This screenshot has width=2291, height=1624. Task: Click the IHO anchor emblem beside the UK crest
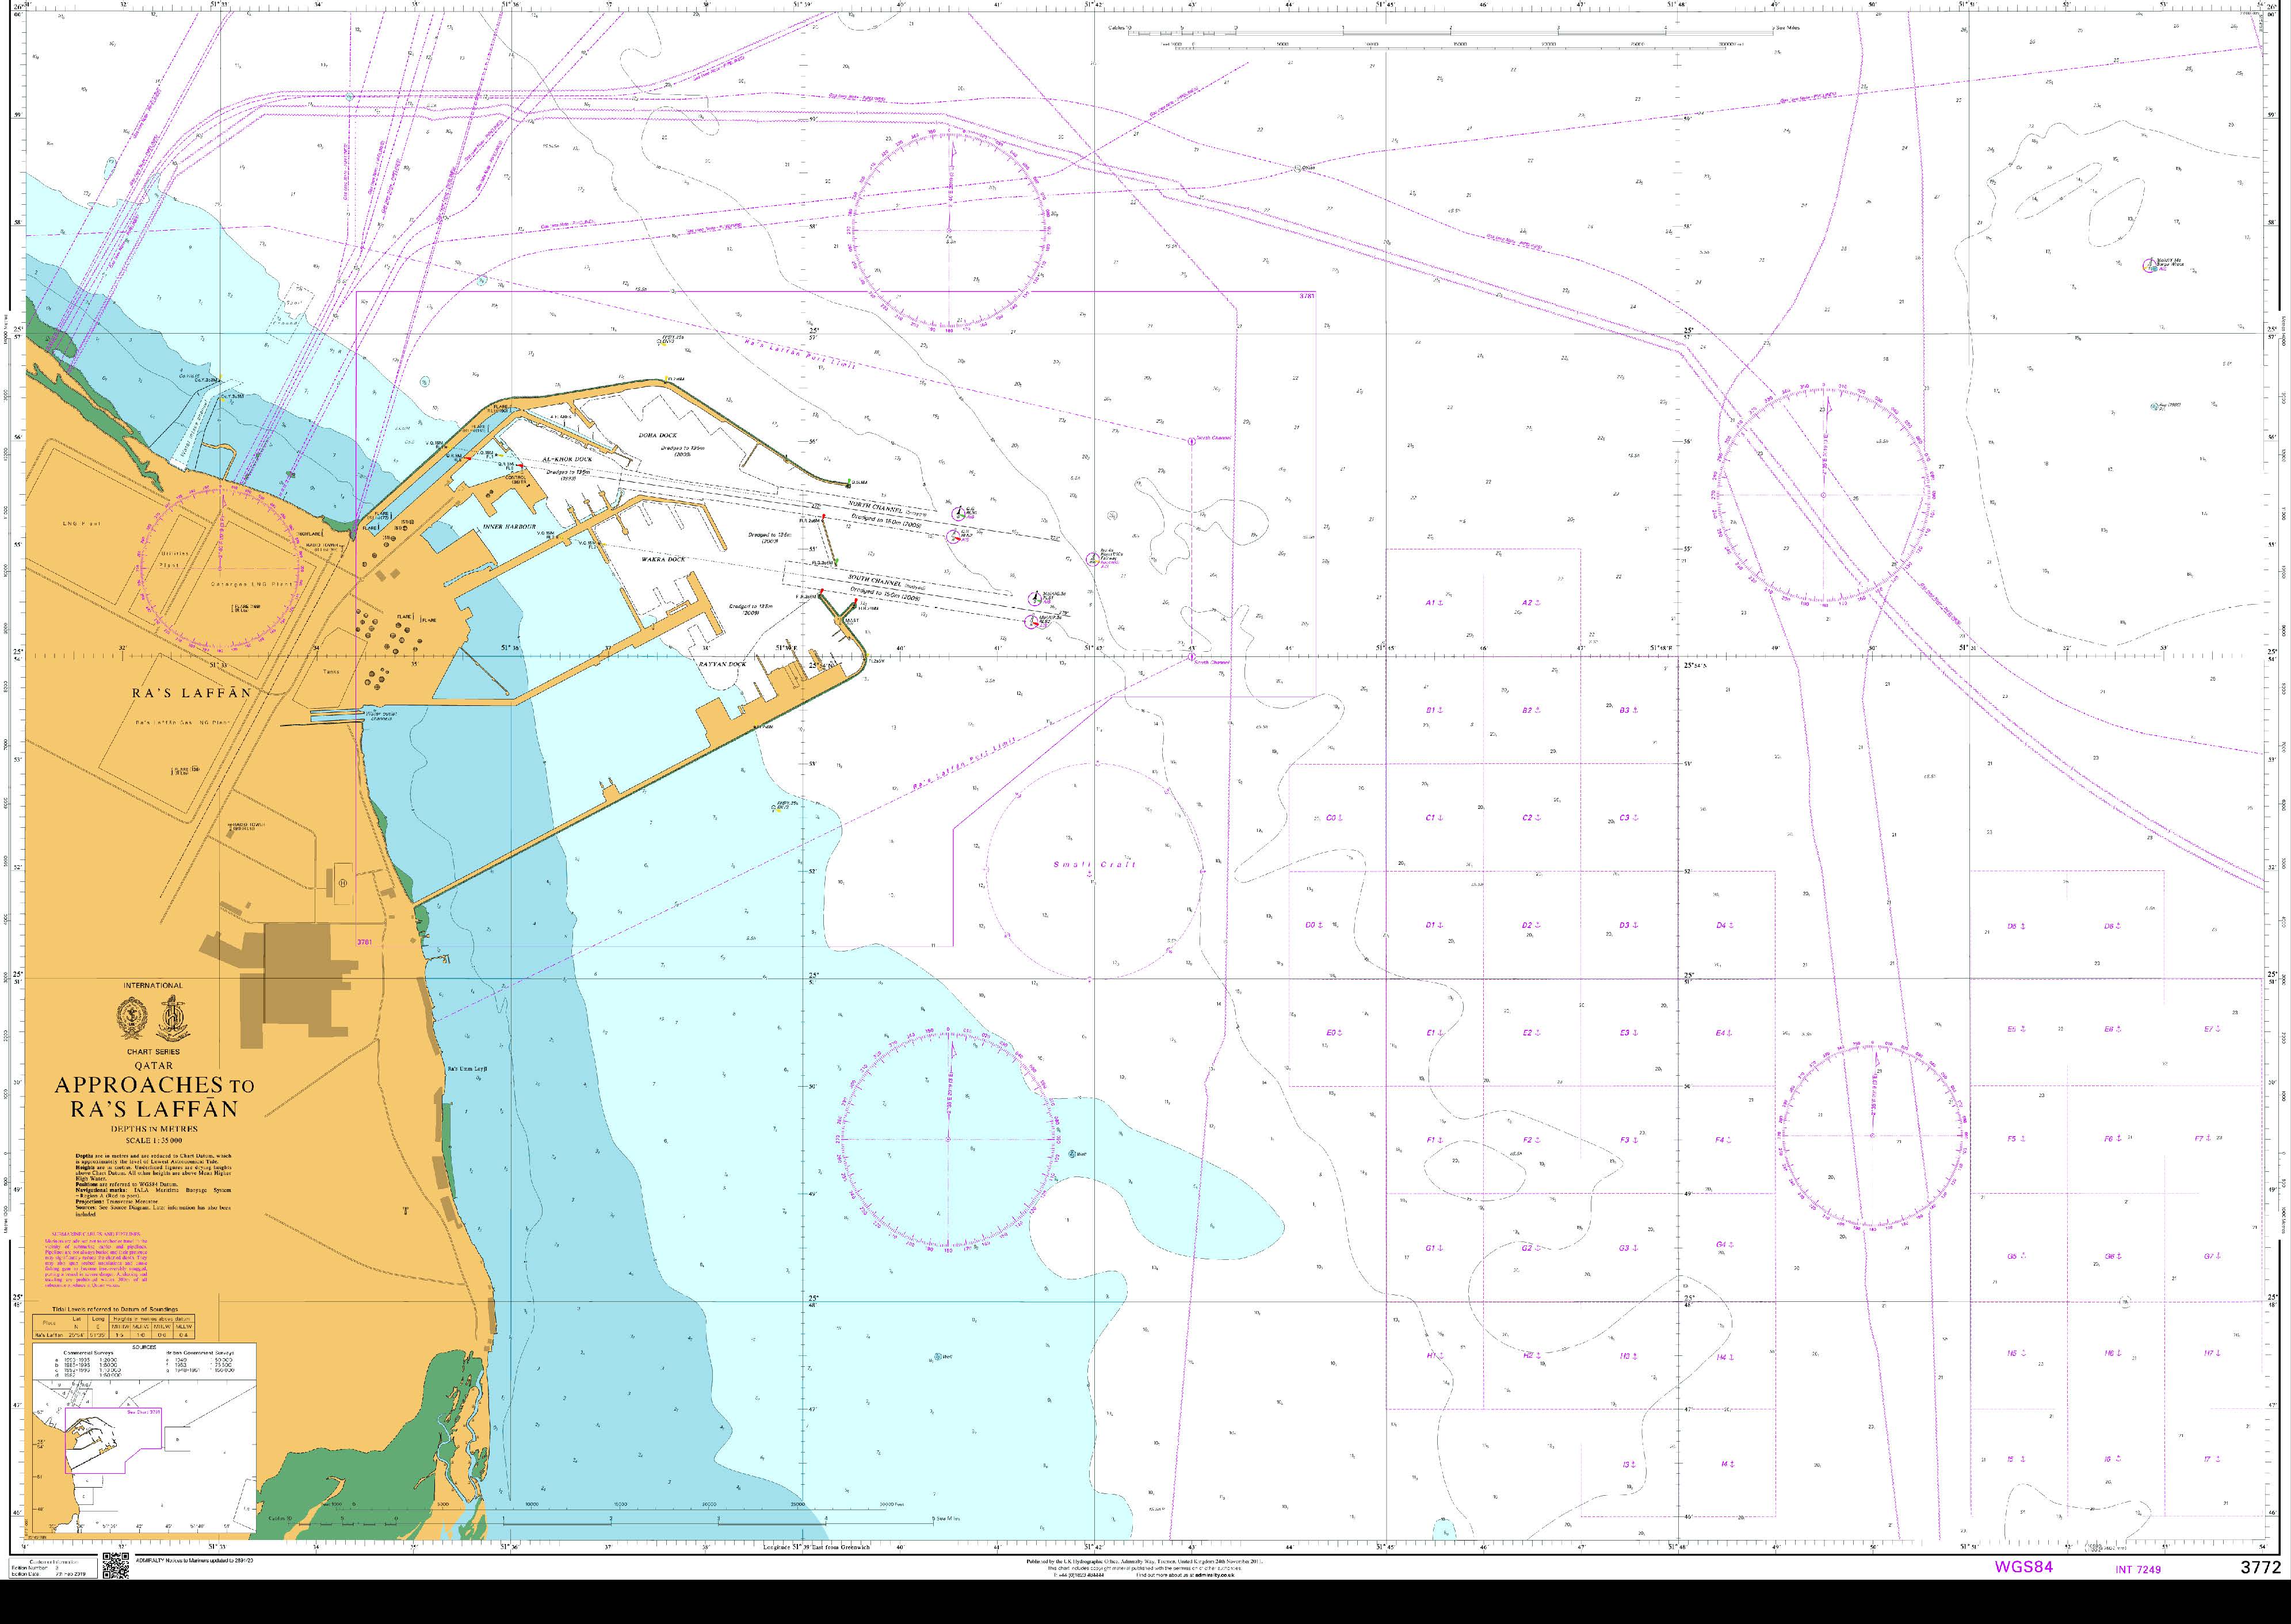click(174, 1018)
